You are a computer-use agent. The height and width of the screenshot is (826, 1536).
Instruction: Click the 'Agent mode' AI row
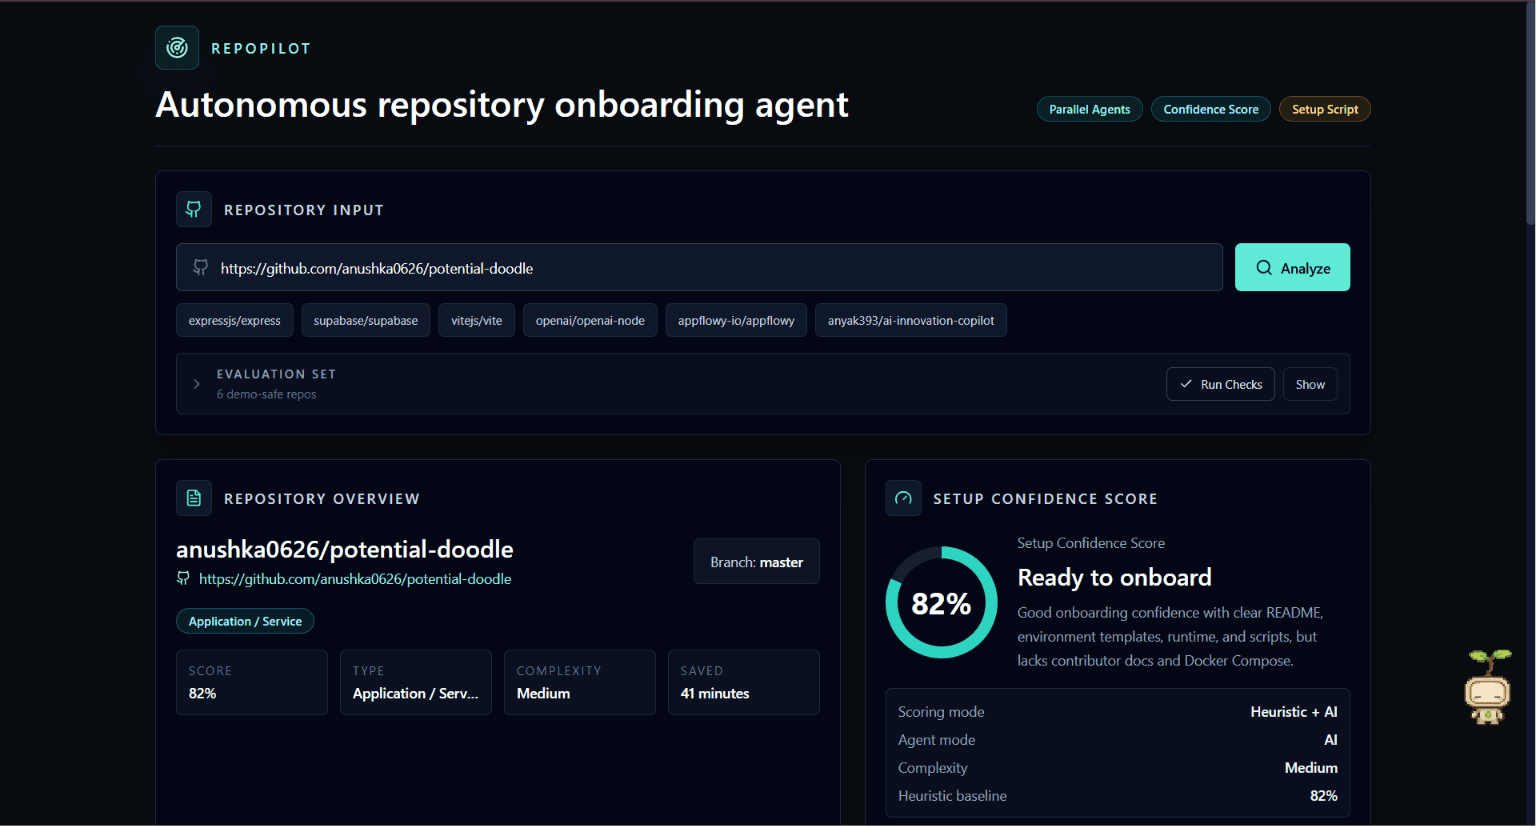click(1118, 740)
